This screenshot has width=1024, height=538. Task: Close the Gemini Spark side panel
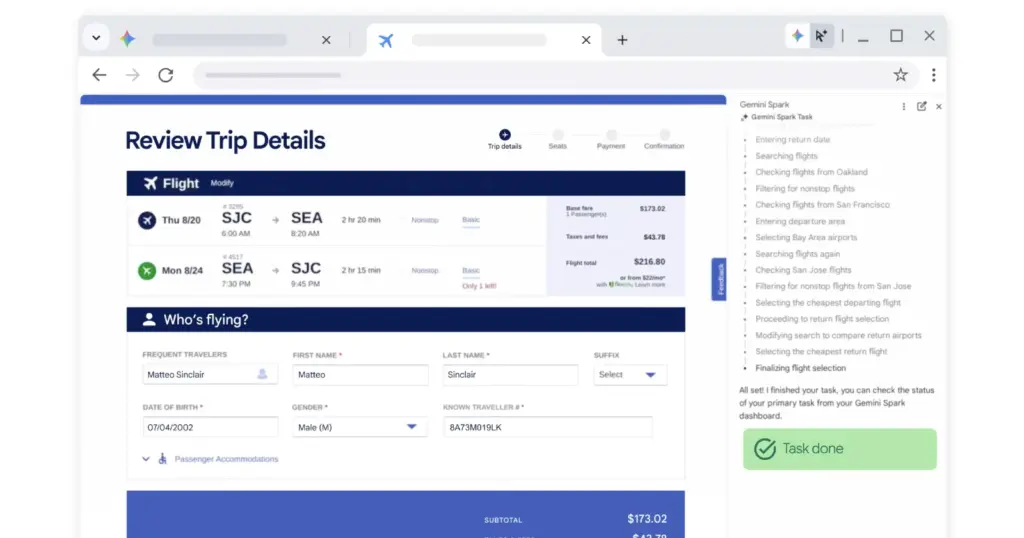(x=938, y=106)
